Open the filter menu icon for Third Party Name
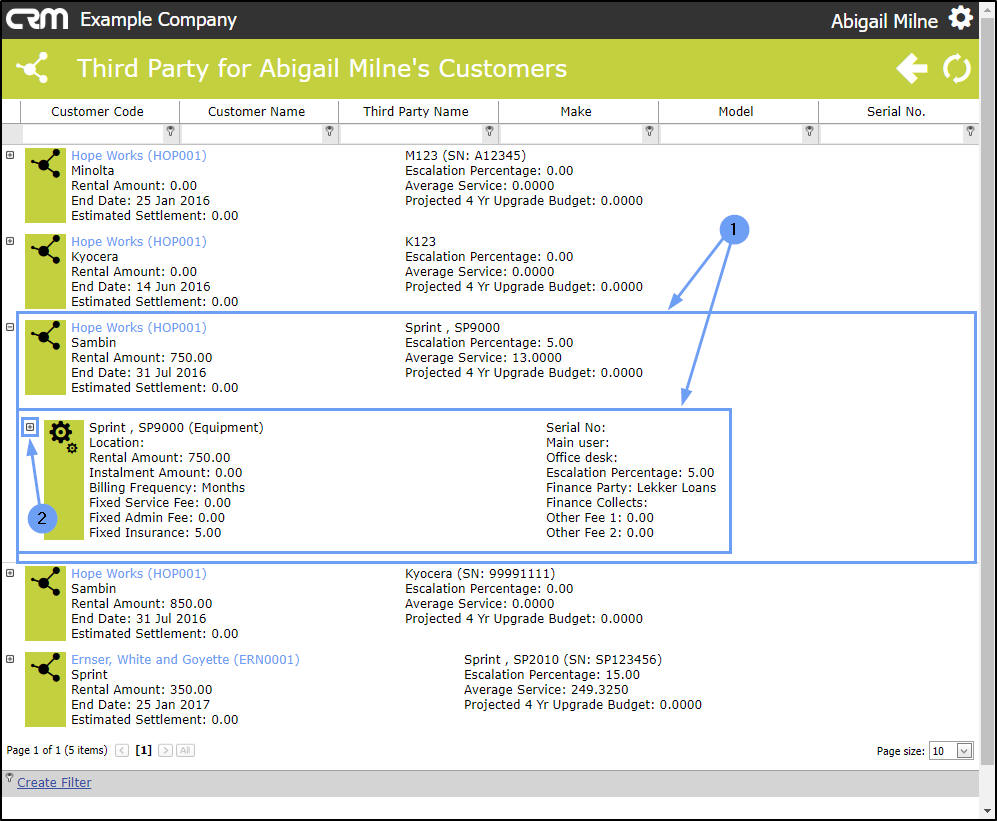This screenshot has width=997, height=821. point(489,131)
